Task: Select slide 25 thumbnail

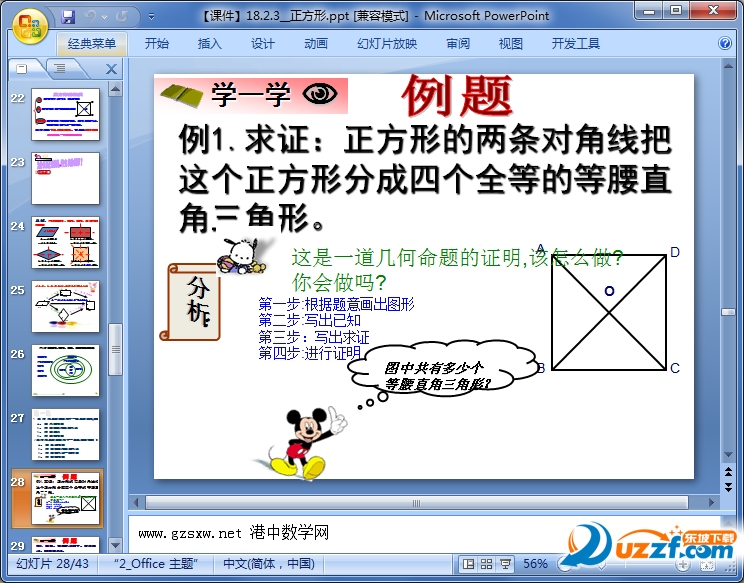Action: coord(65,306)
